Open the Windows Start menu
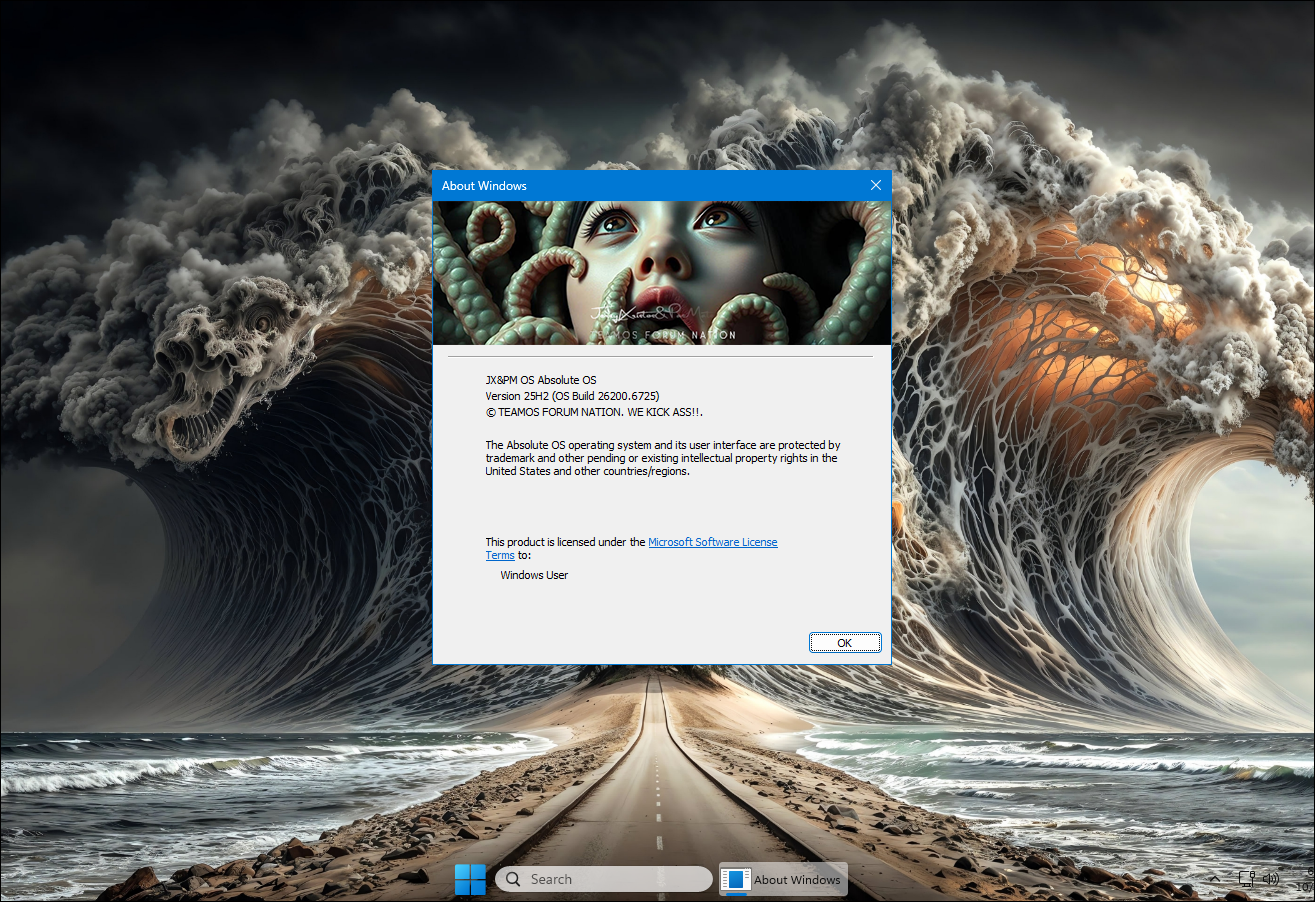1315x902 pixels. 470,879
